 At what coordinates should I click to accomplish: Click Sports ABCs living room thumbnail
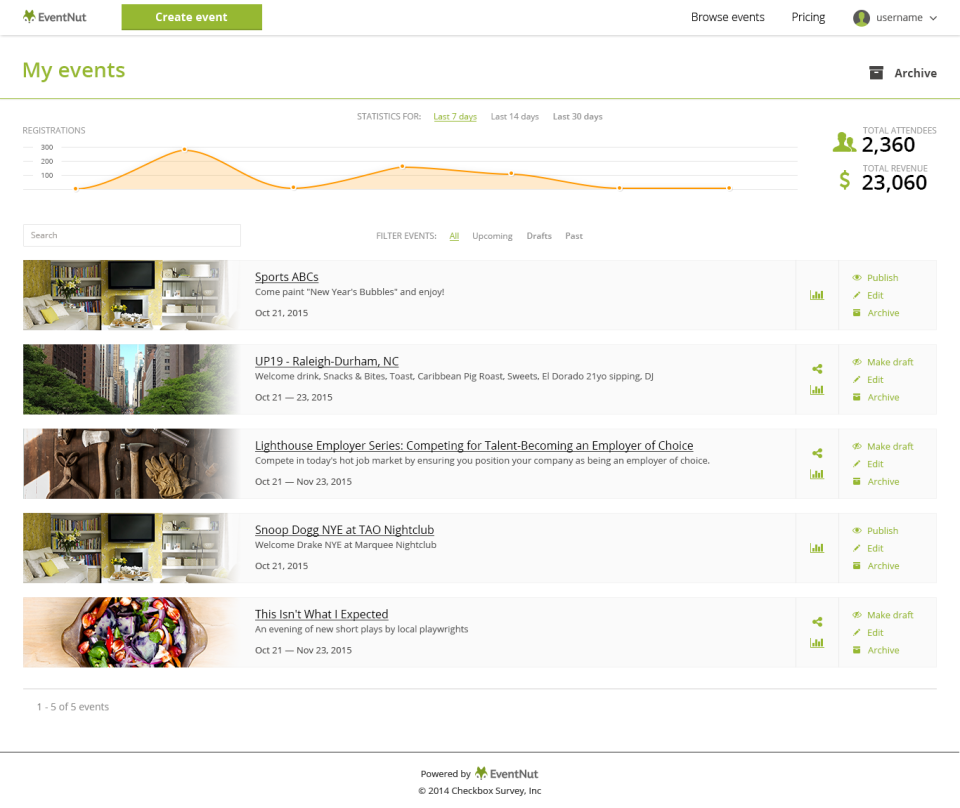(131, 295)
